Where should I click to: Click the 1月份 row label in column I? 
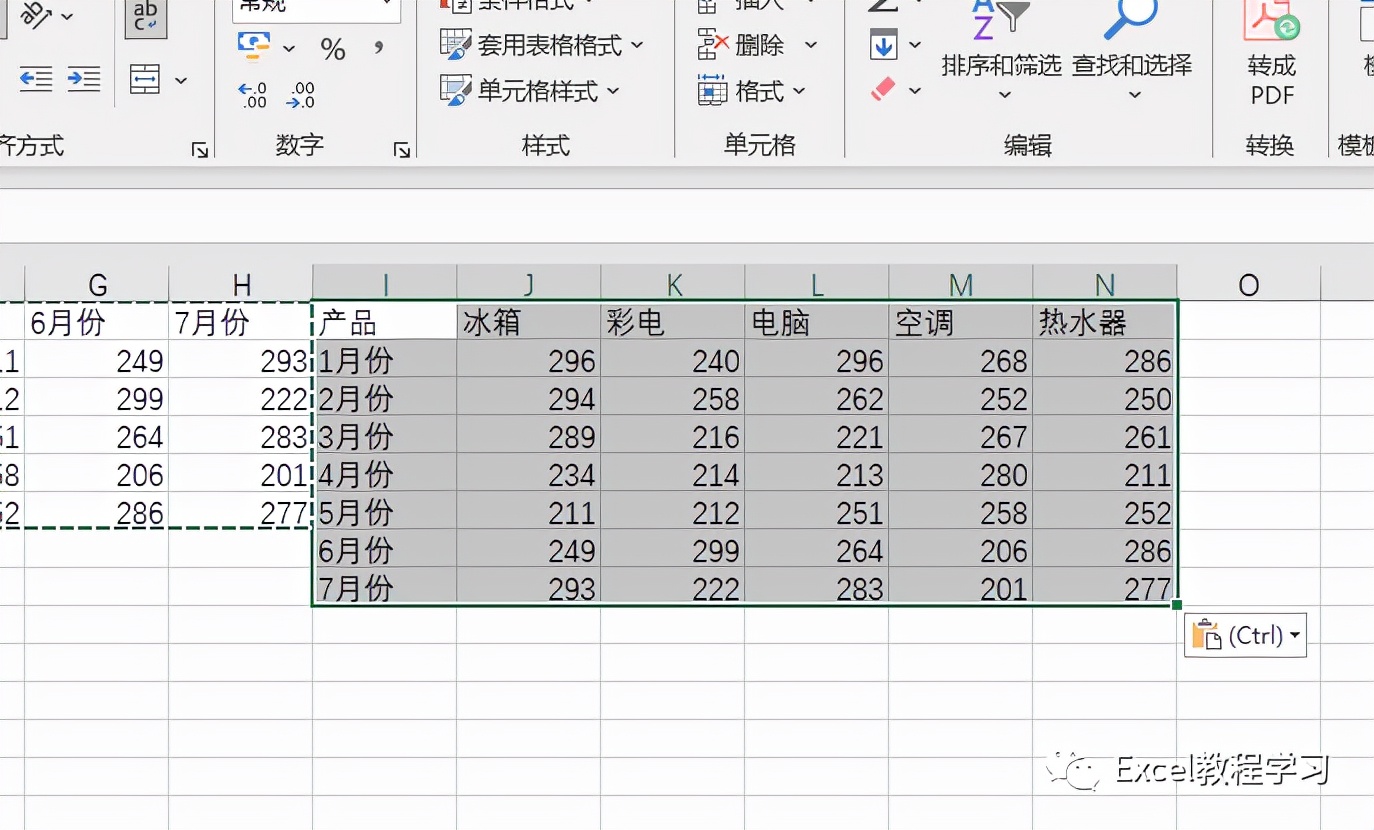(385, 359)
